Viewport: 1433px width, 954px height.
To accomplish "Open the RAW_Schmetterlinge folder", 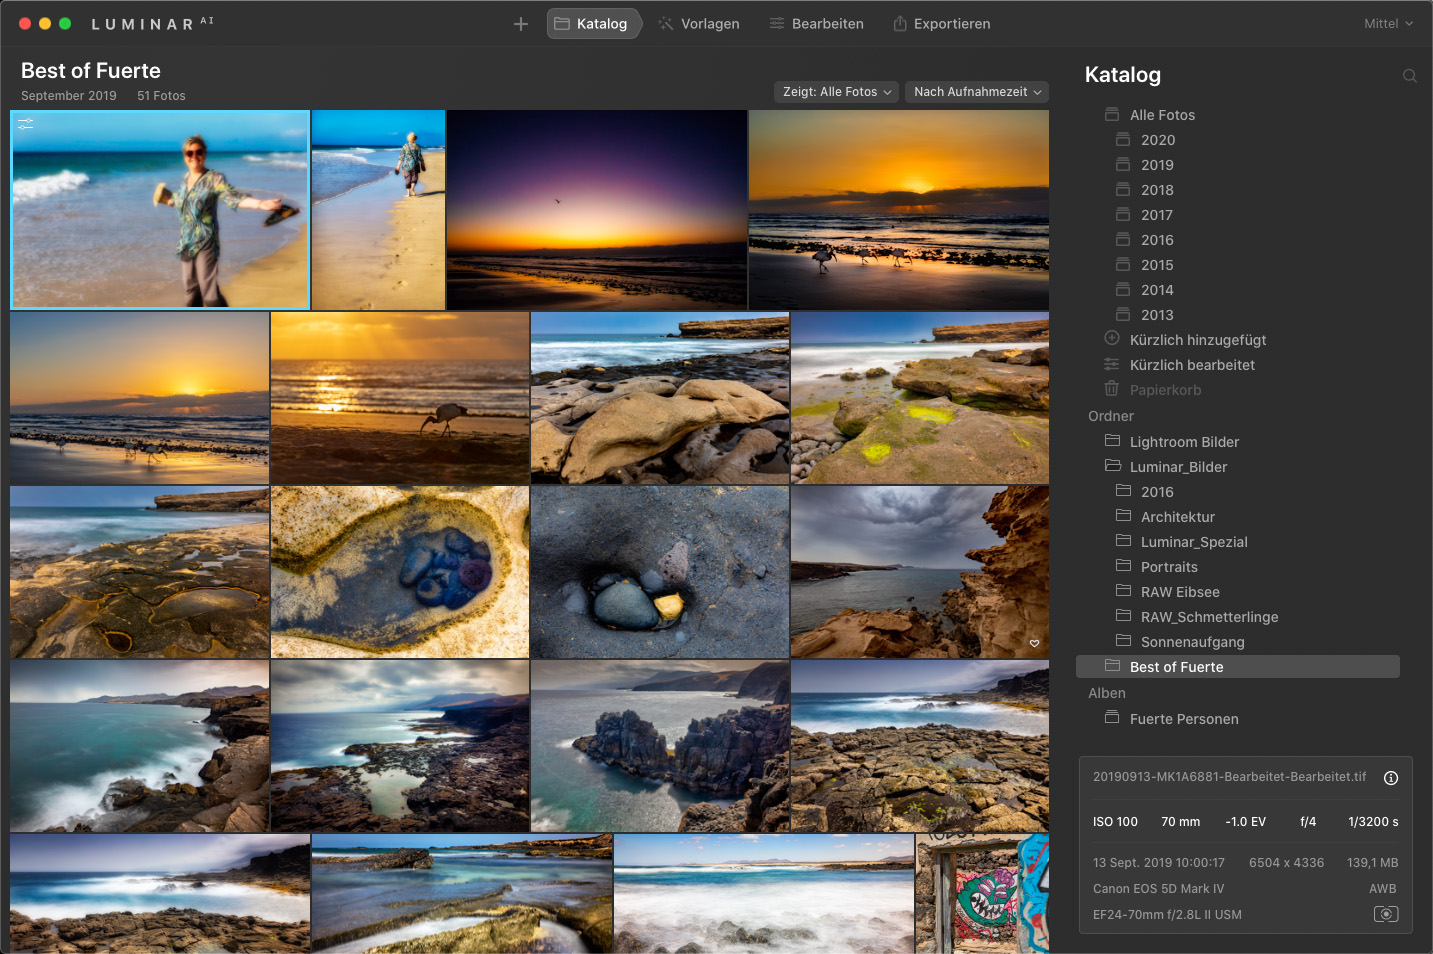I will (1209, 617).
